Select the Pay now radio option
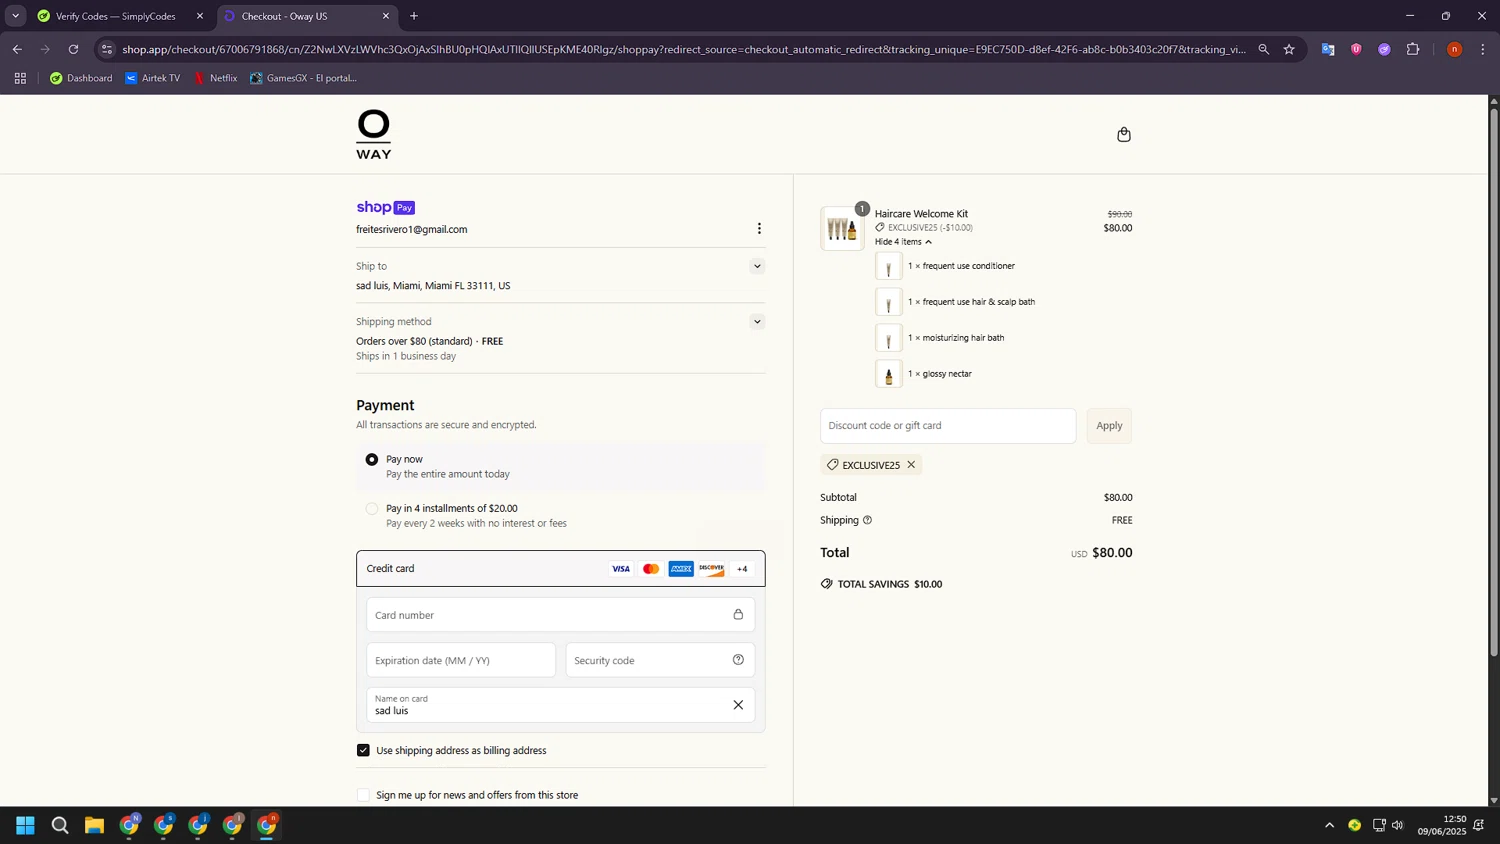This screenshot has height=844, width=1500. [x=372, y=459]
